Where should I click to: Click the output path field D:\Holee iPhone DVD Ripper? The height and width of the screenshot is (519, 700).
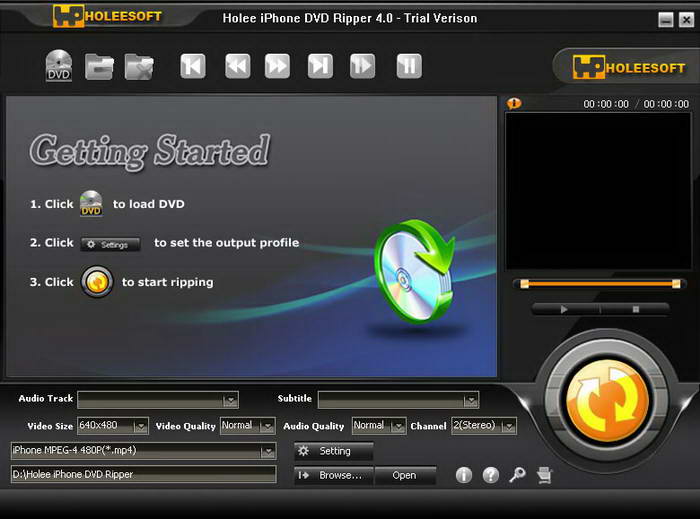click(x=143, y=474)
